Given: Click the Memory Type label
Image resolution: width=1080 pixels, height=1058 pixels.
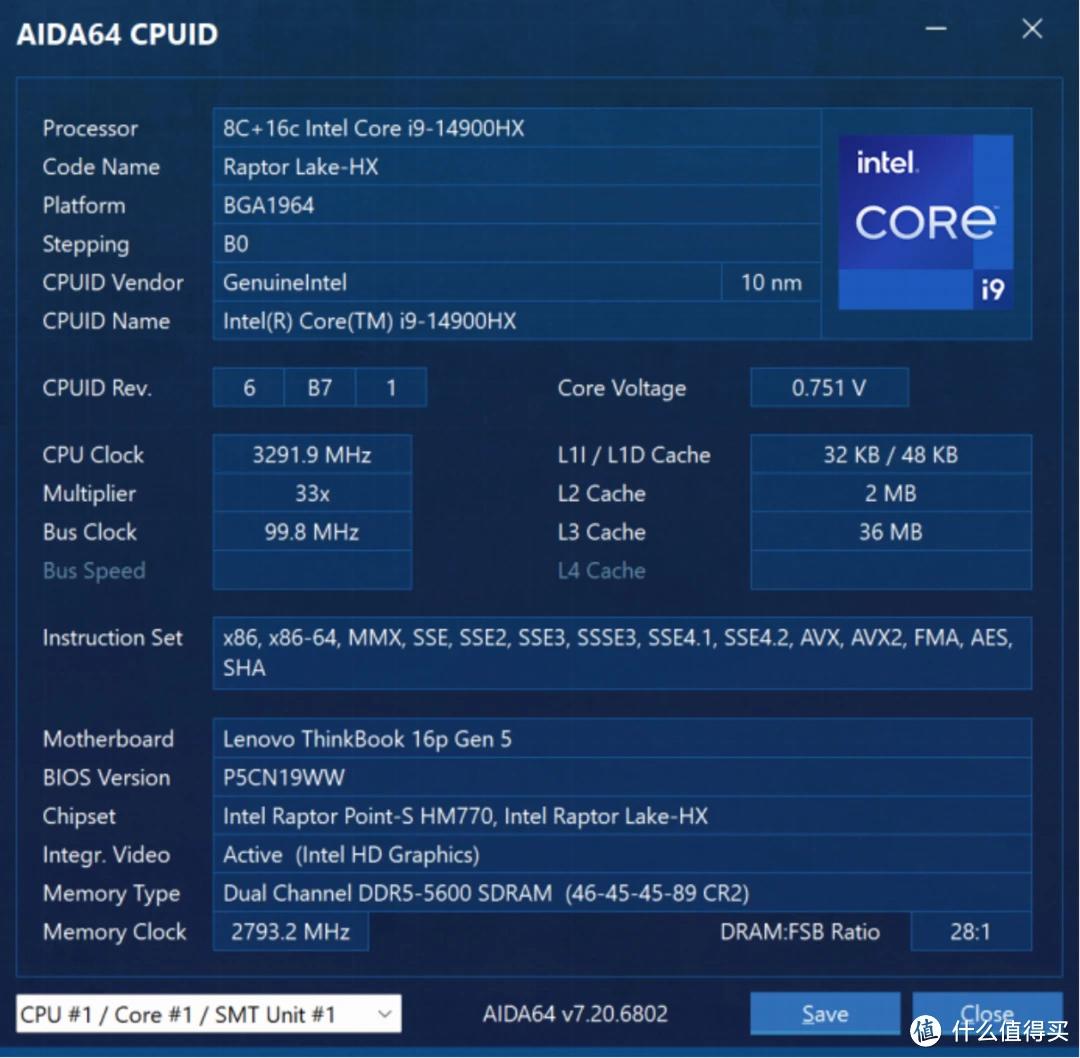Looking at the screenshot, I should 112,893.
